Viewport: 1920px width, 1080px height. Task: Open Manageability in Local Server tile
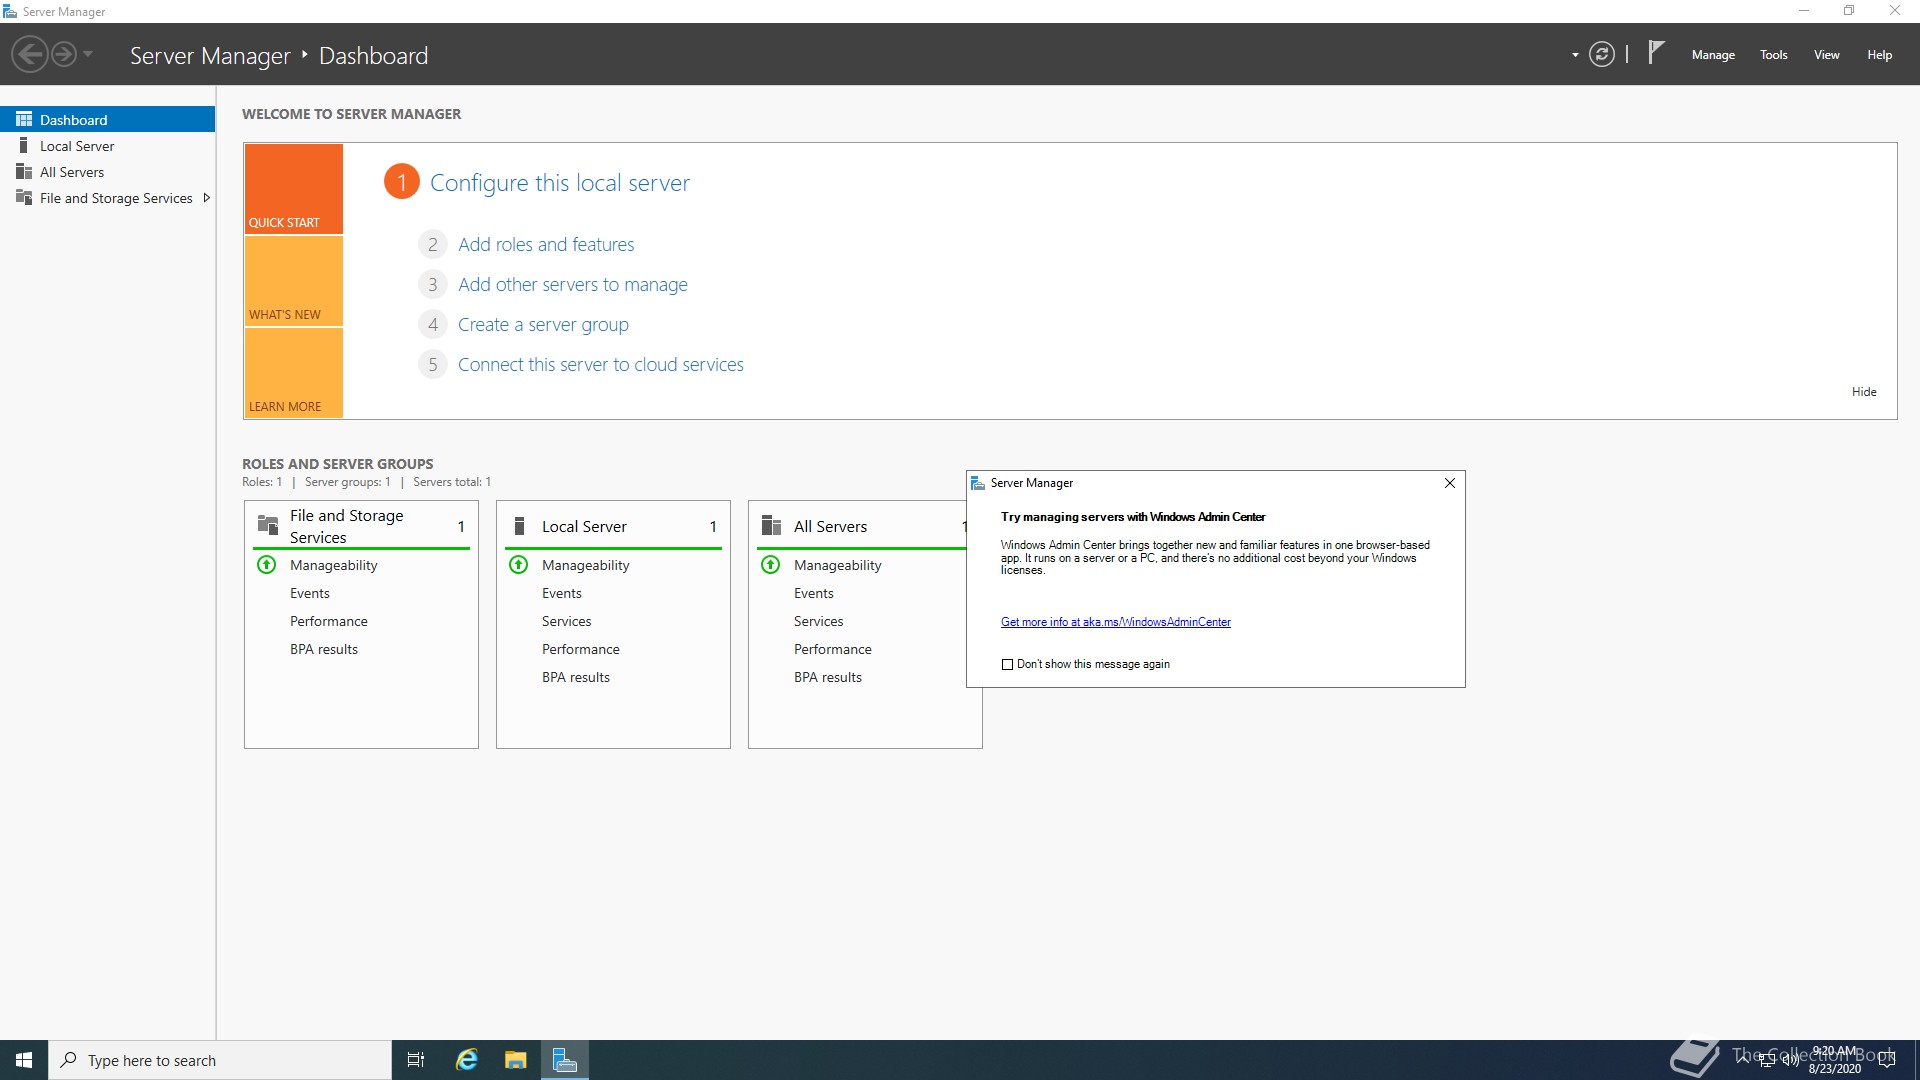click(x=585, y=565)
